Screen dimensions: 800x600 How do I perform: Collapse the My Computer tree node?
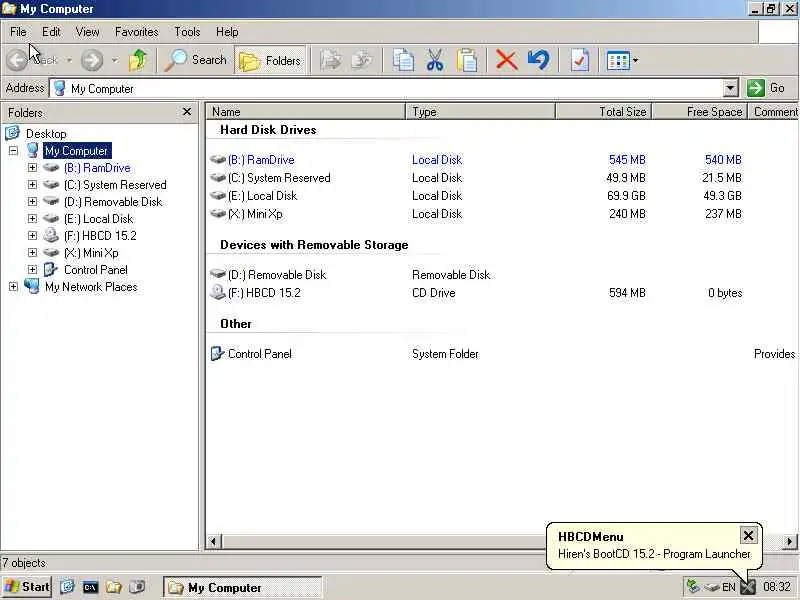[13, 151]
